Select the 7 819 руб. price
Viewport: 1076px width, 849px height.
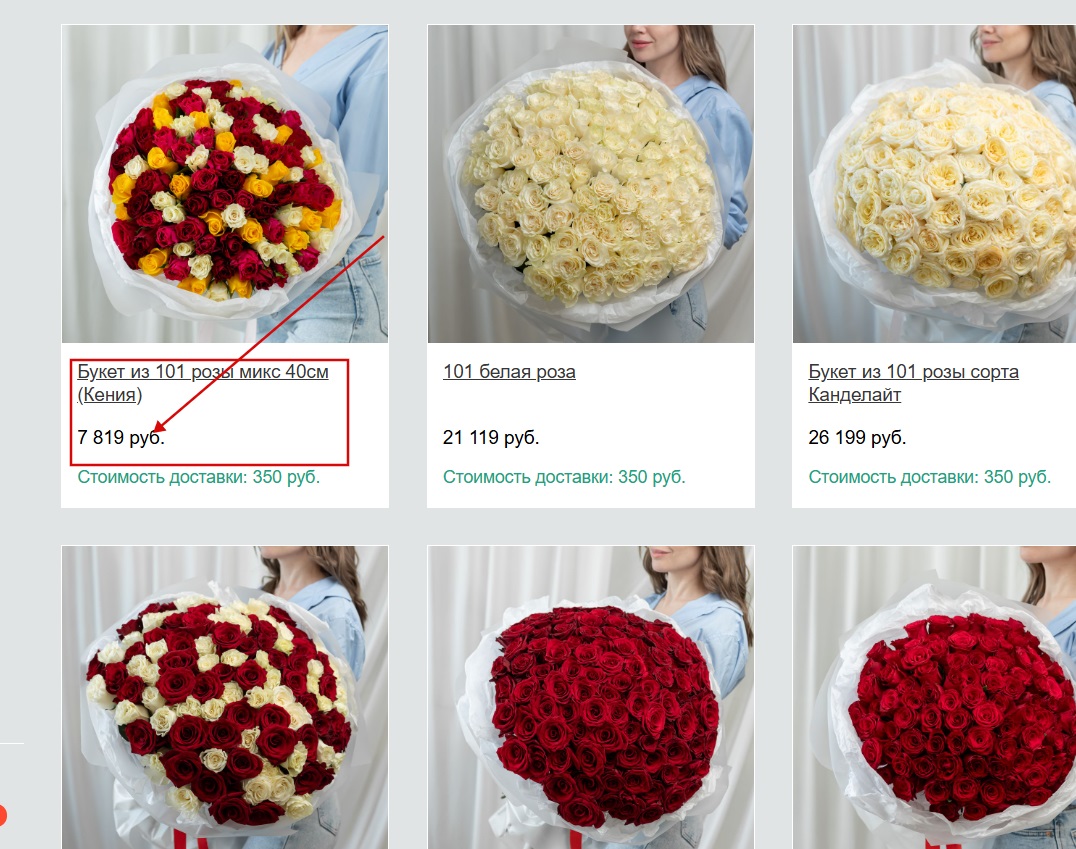121,437
